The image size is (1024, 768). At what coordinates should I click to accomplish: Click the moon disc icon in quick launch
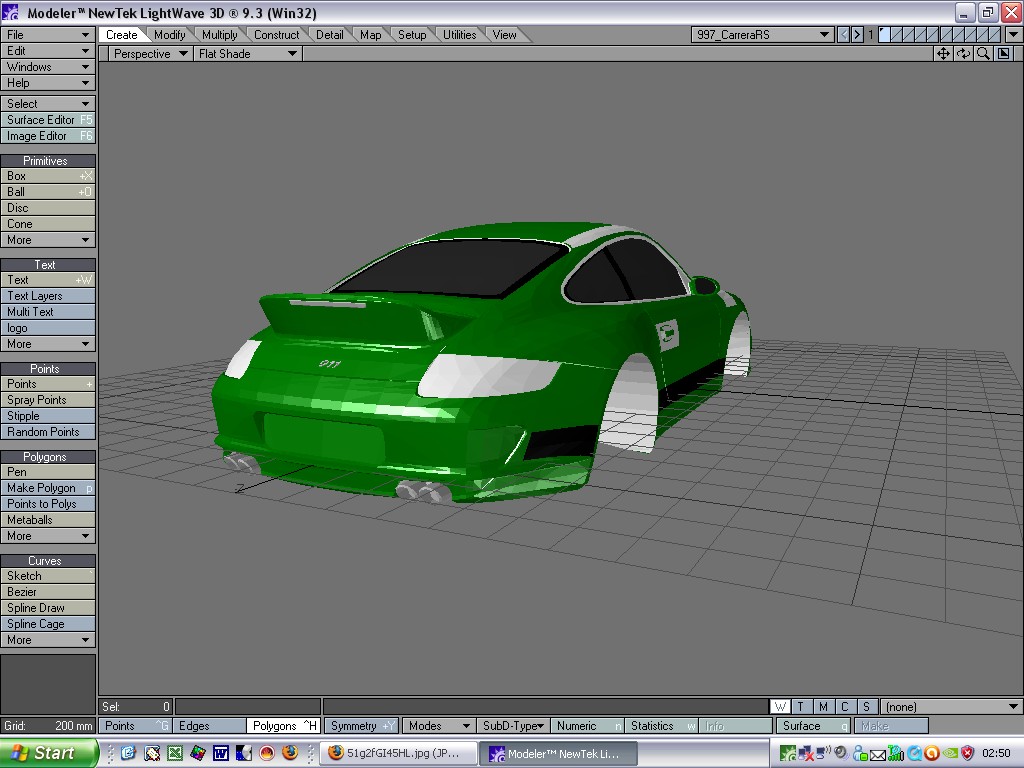pyautogui.click(x=244, y=753)
